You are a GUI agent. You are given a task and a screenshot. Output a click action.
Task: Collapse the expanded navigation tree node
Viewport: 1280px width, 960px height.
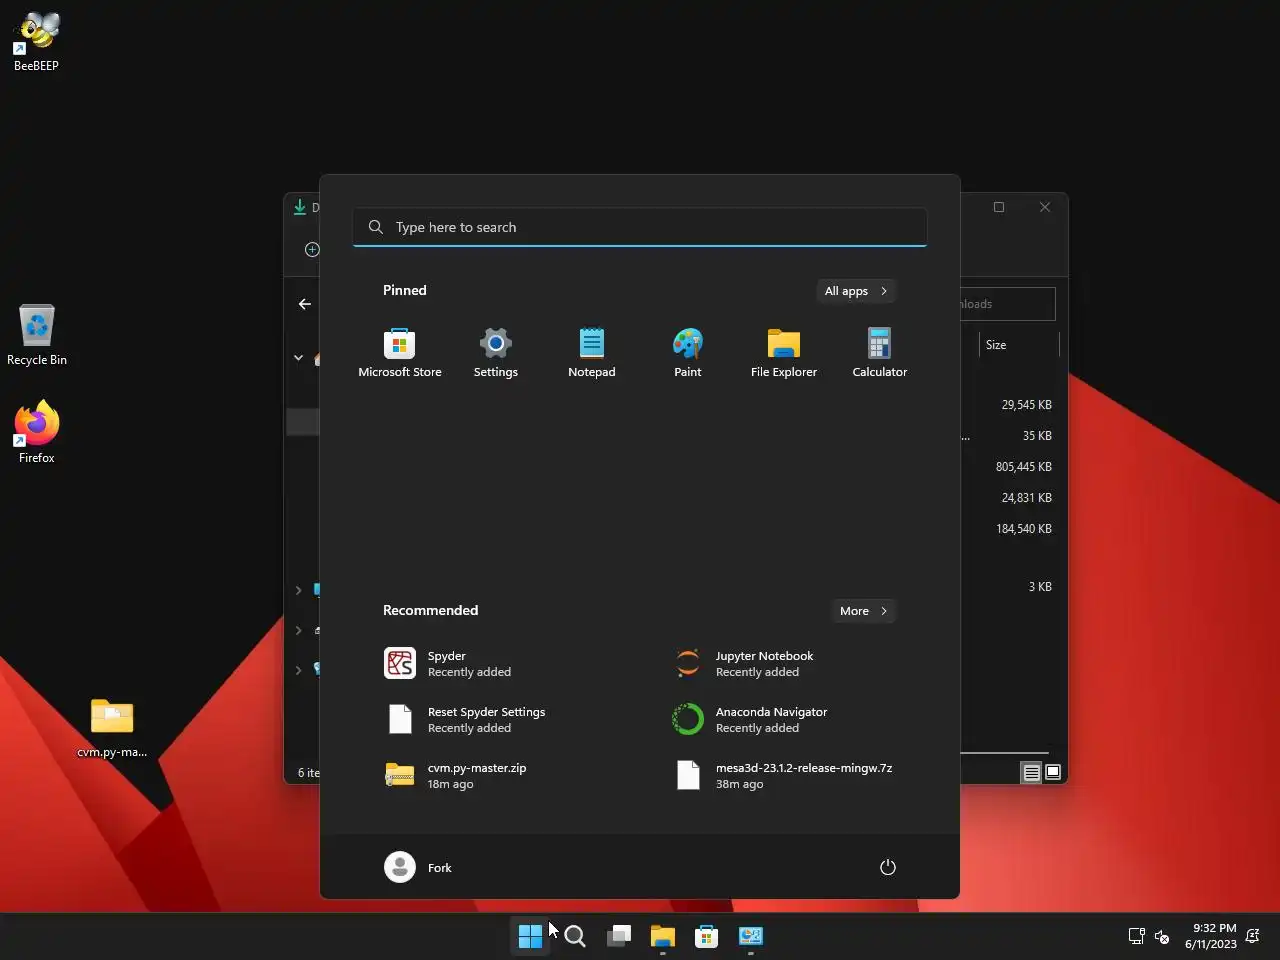pos(298,357)
